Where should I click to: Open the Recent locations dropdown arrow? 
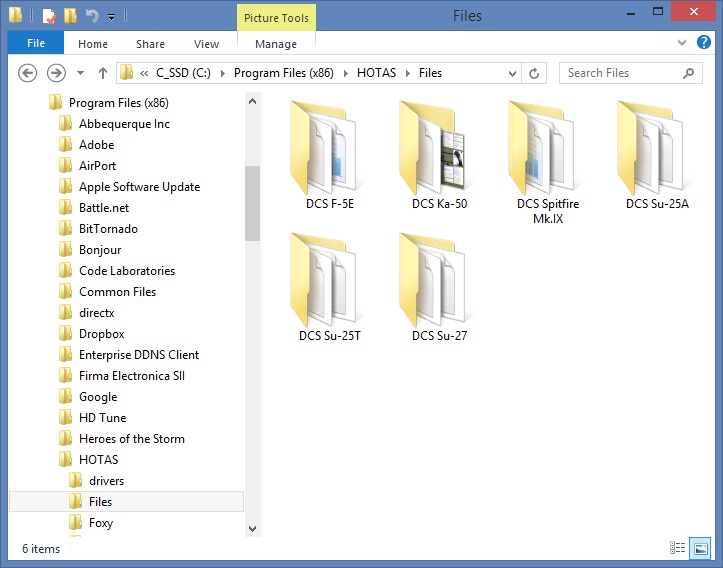point(80,73)
